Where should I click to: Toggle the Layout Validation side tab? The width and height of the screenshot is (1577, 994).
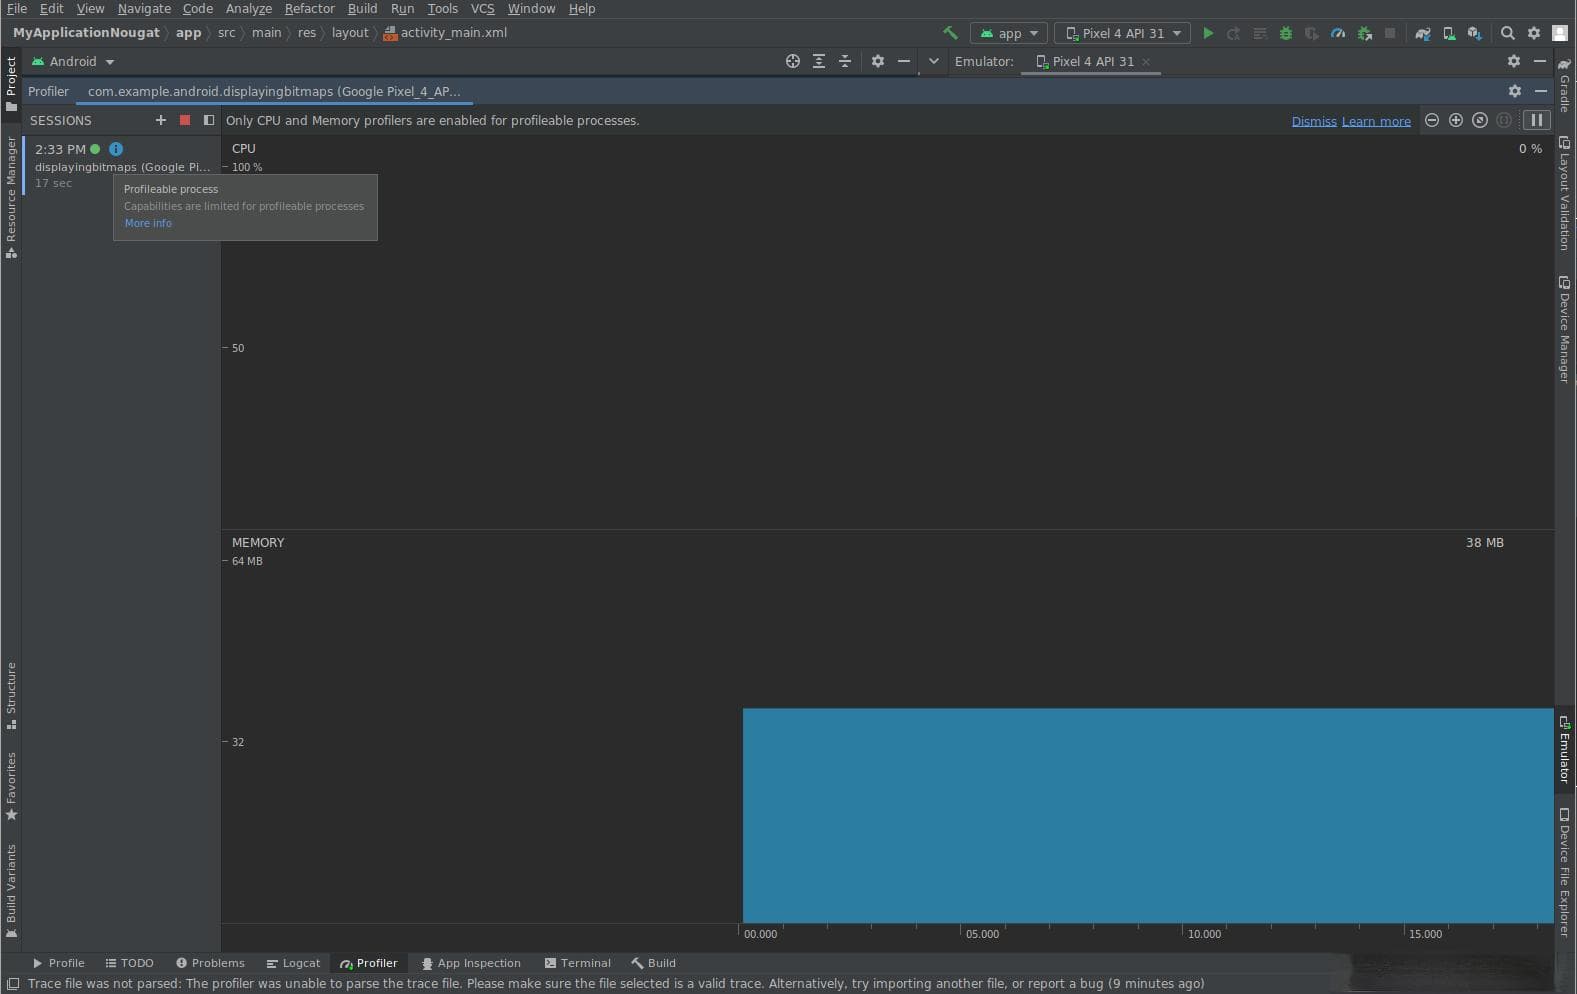pyautogui.click(x=1565, y=193)
